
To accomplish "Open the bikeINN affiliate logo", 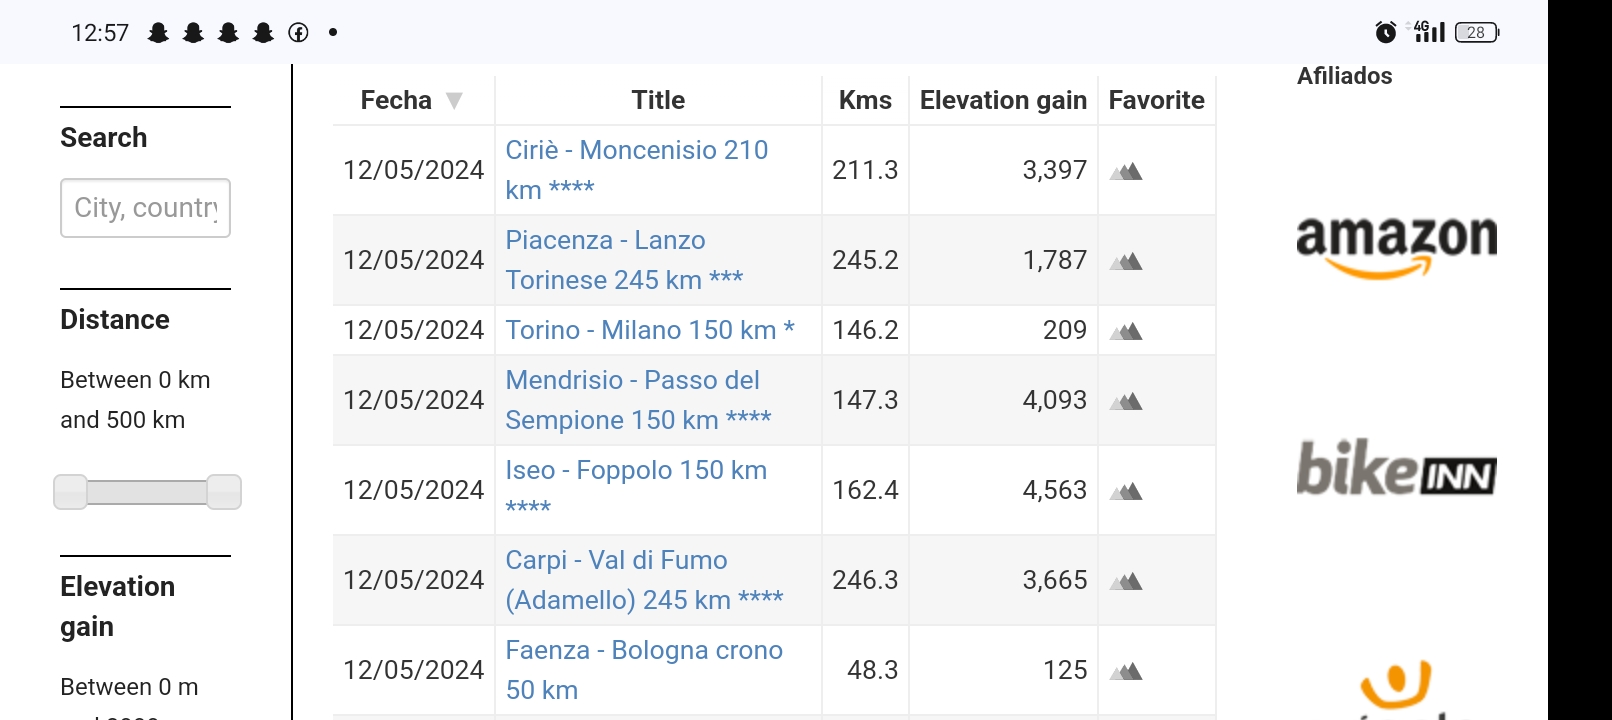I will 1397,468.
